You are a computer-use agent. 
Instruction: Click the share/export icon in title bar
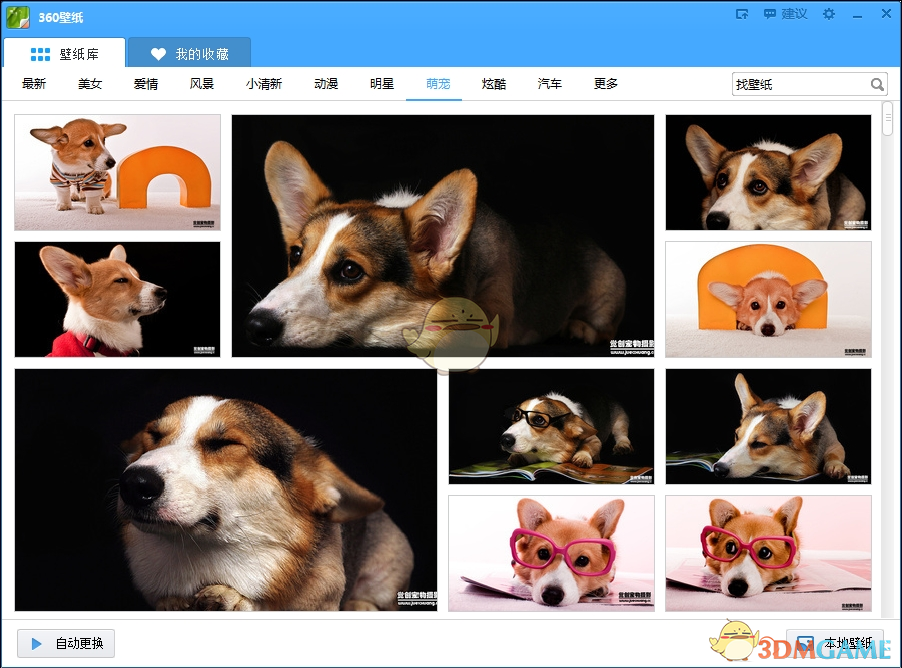[742, 14]
